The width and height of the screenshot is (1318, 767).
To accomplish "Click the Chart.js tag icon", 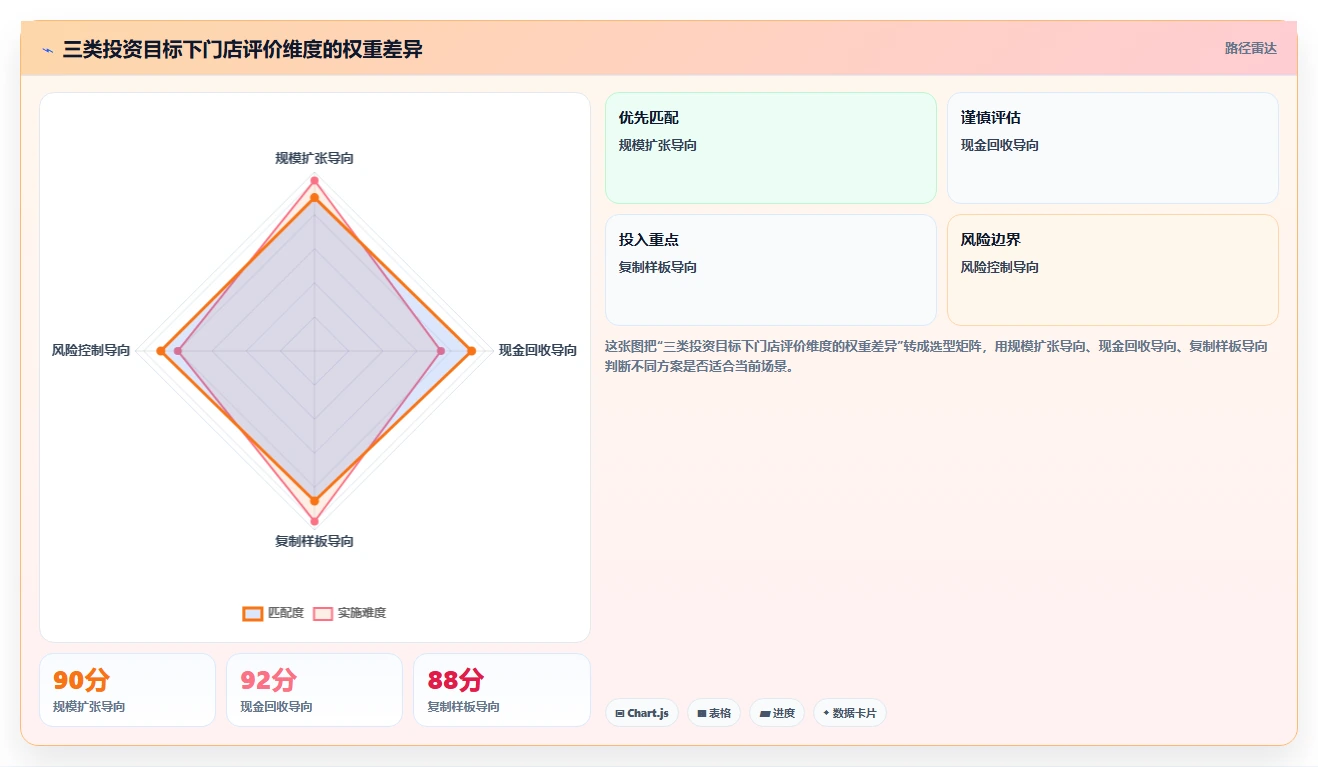I will tap(620, 713).
